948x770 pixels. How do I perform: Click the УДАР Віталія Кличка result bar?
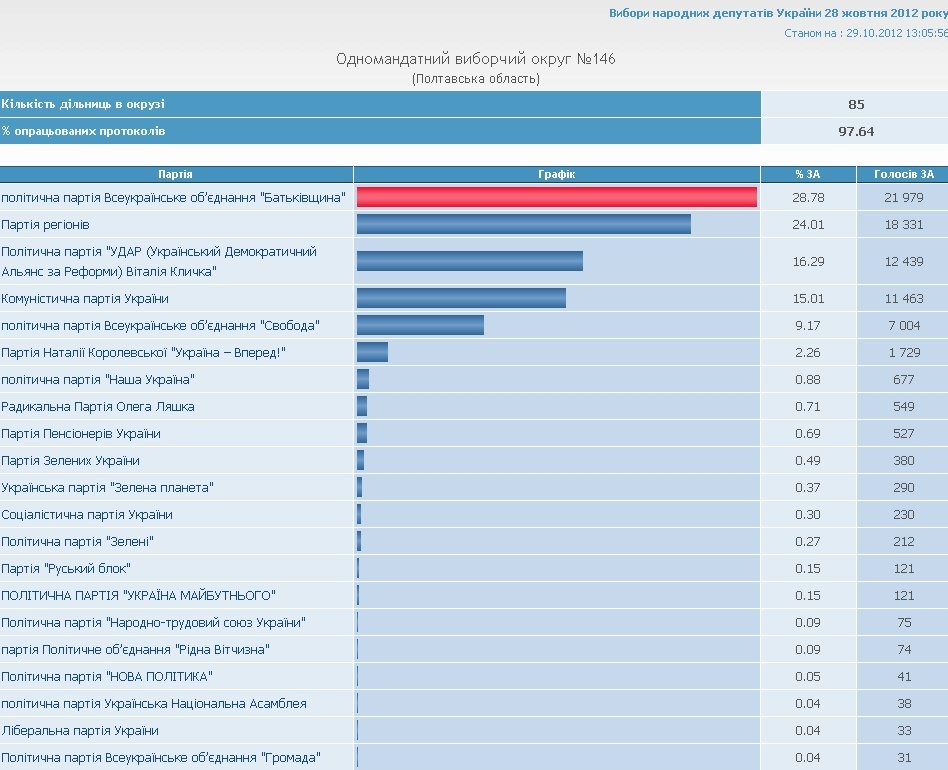point(469,261)
